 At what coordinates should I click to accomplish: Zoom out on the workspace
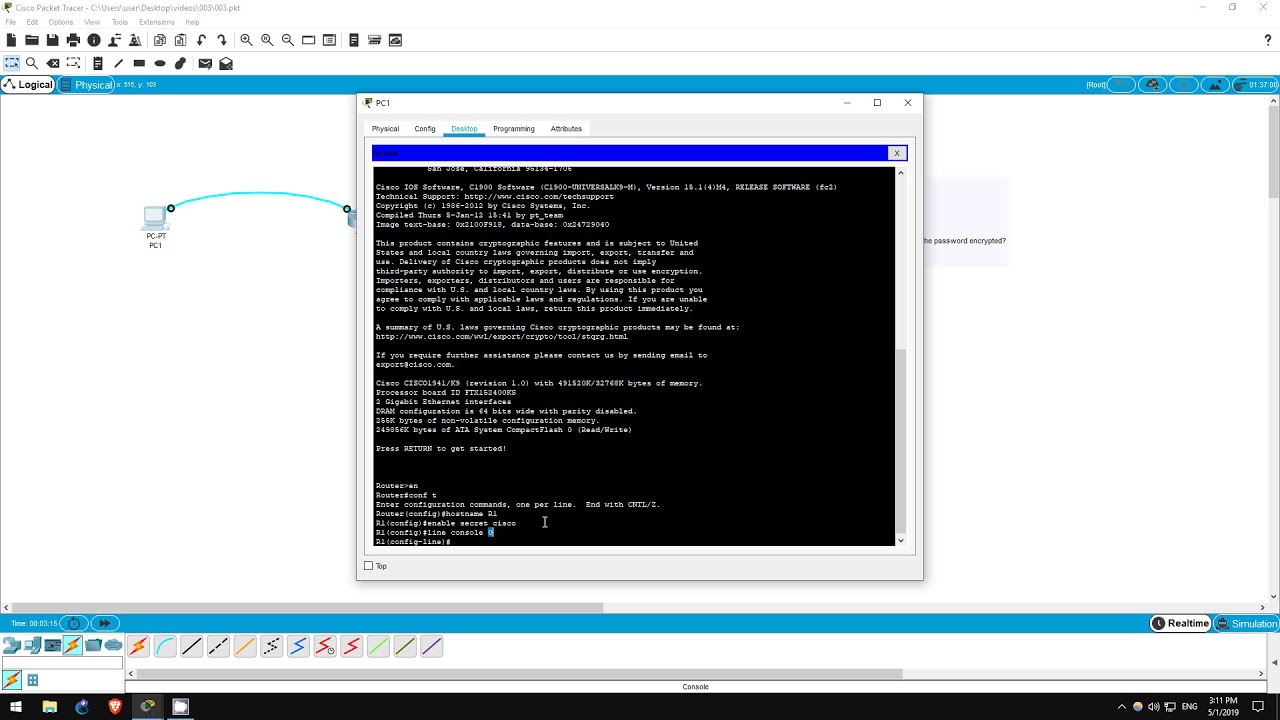pos(288,40)
